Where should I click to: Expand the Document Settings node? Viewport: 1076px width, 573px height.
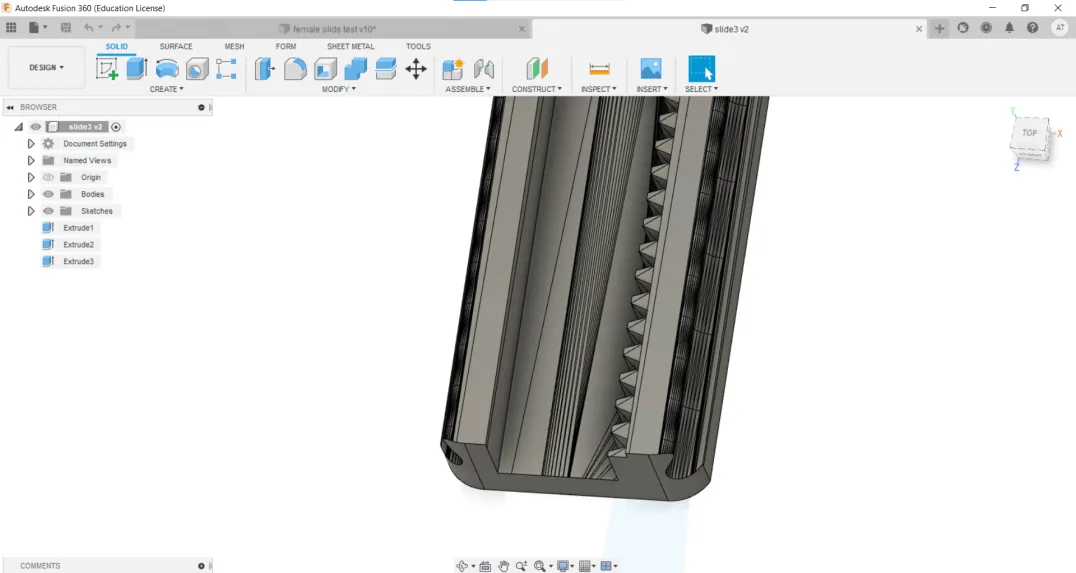31,143
